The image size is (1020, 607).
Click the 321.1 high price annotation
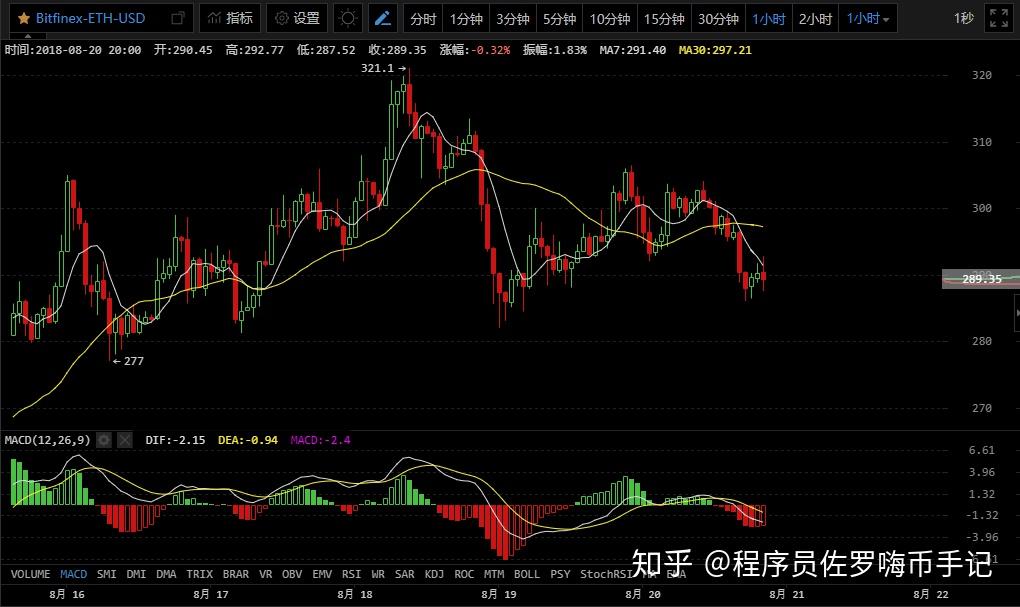[383, 68]
